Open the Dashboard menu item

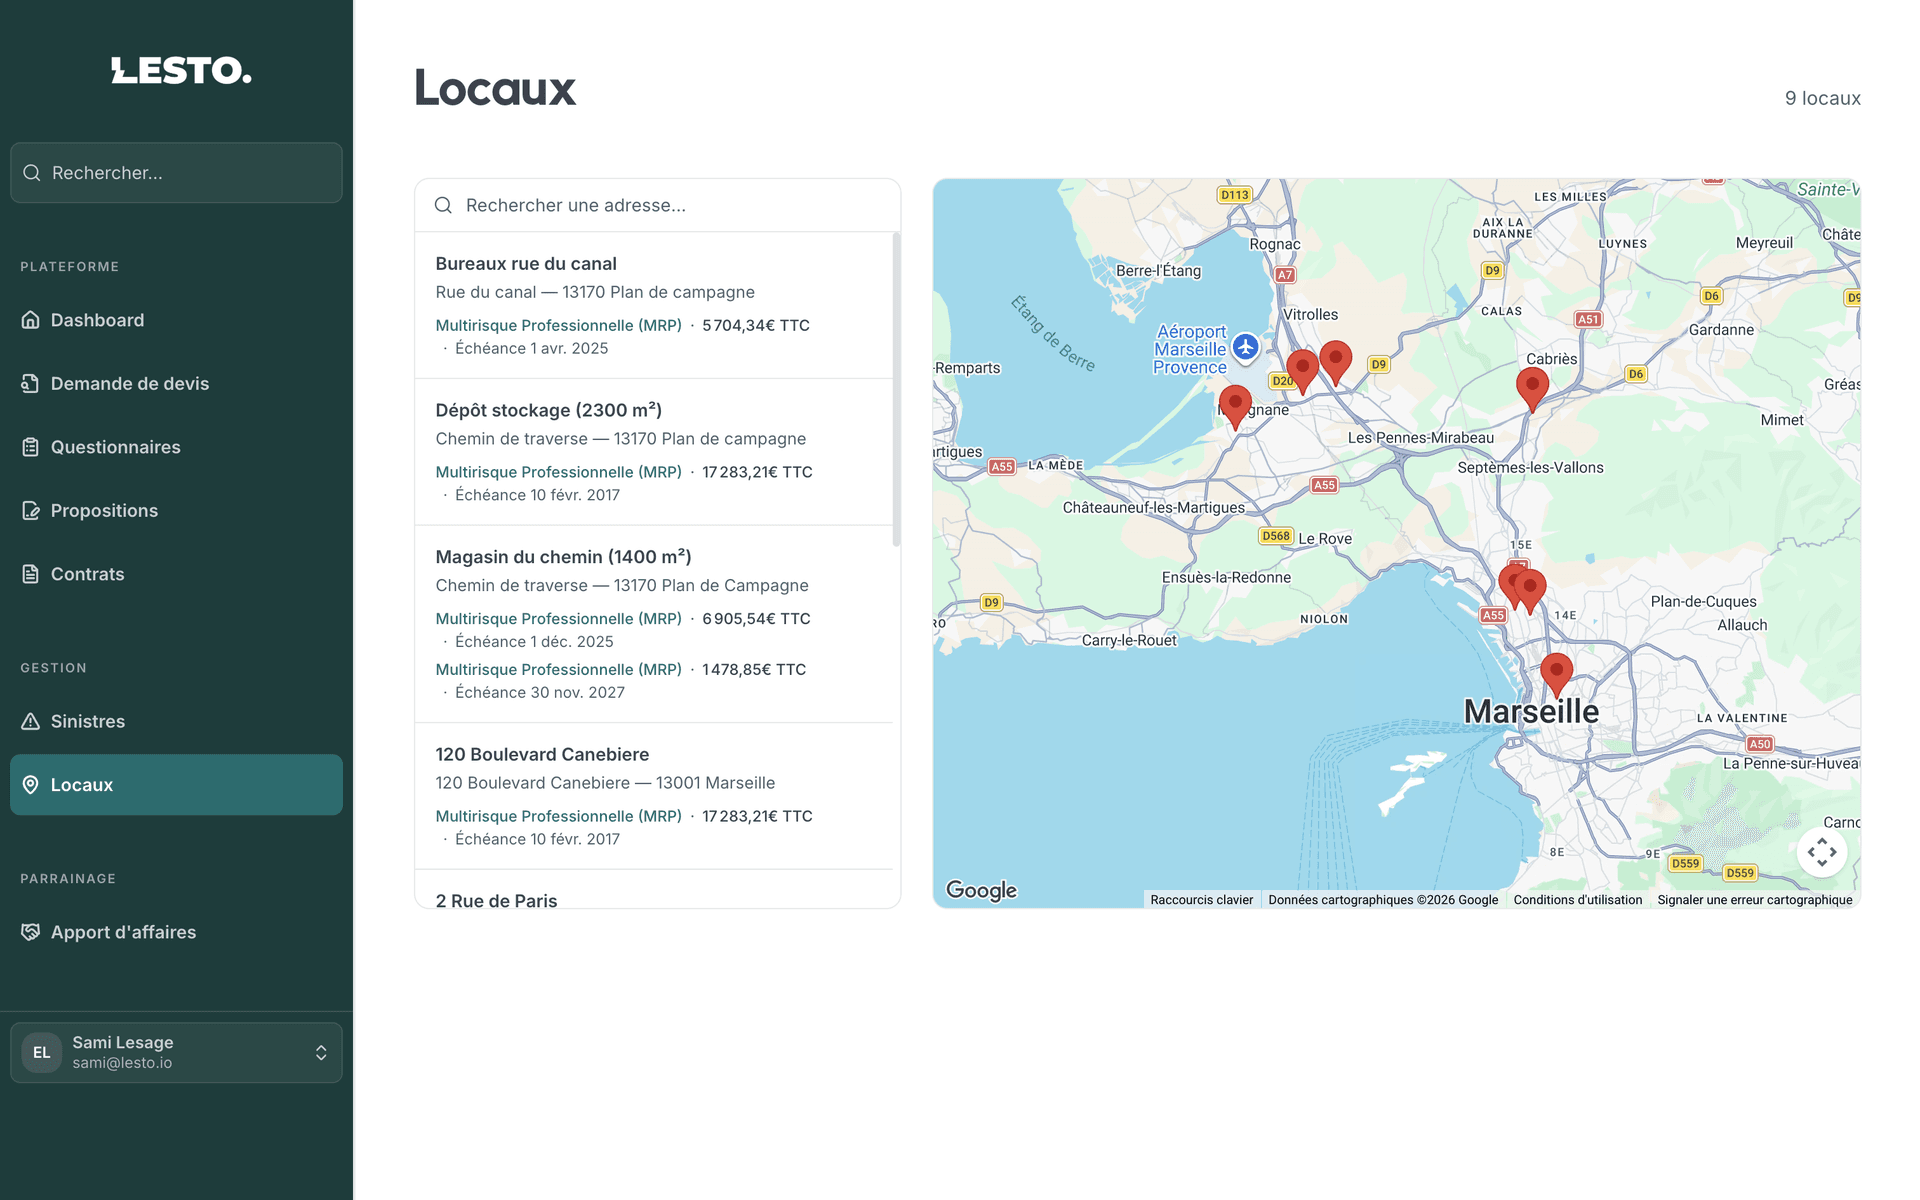(x=176, y=320)
